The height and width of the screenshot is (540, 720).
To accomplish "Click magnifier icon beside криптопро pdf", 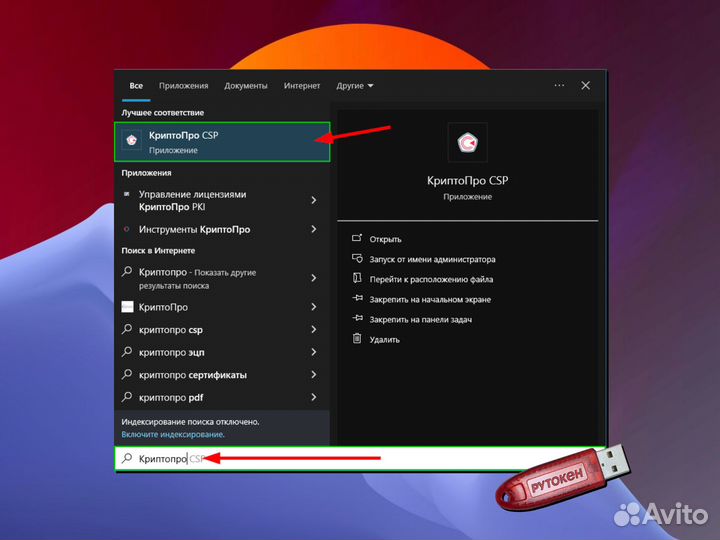I will 127,397.
